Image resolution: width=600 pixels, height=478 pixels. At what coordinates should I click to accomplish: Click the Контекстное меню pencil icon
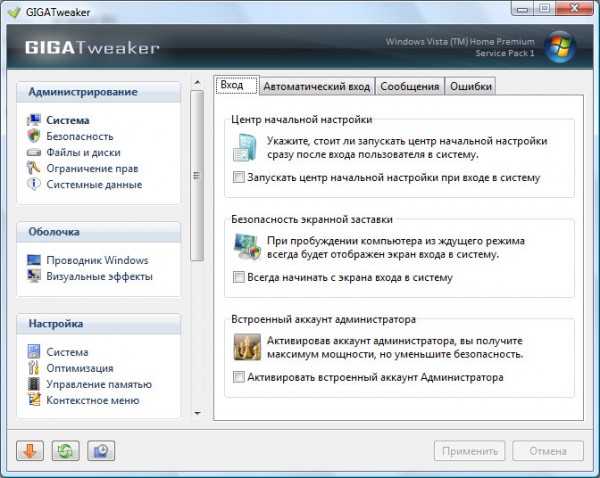click(34, 400)
